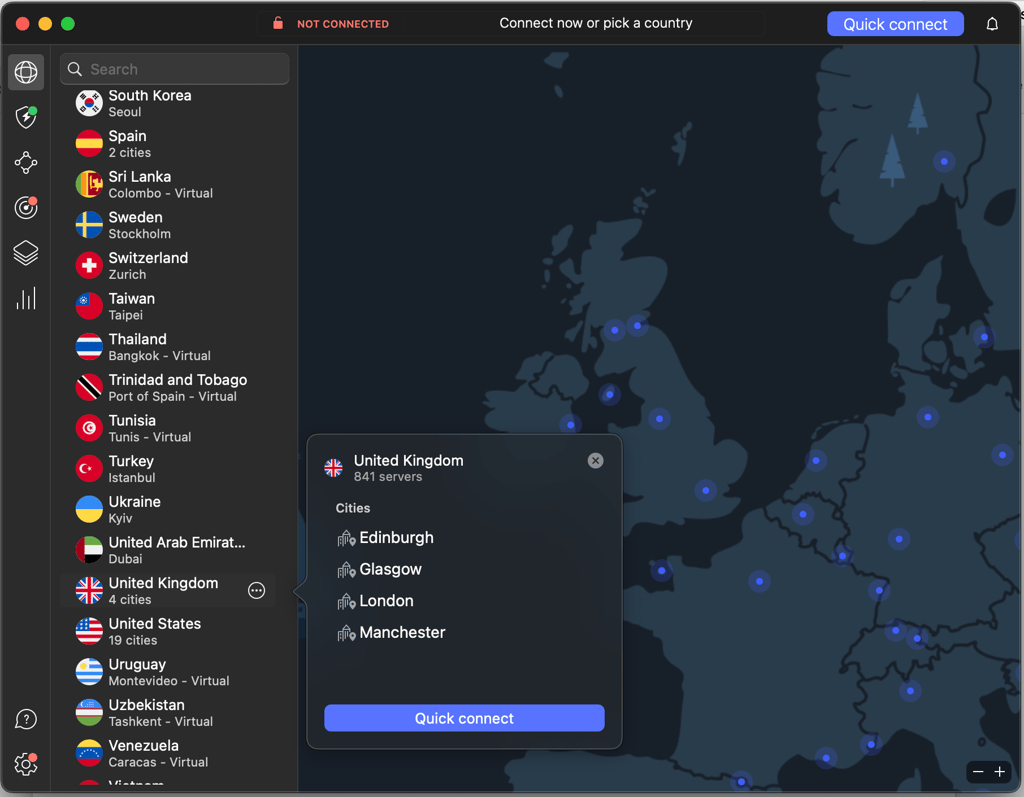The image size is (1024, 797).
Task: Click the top-bar Quick connect button
Action: coord(895,24)
